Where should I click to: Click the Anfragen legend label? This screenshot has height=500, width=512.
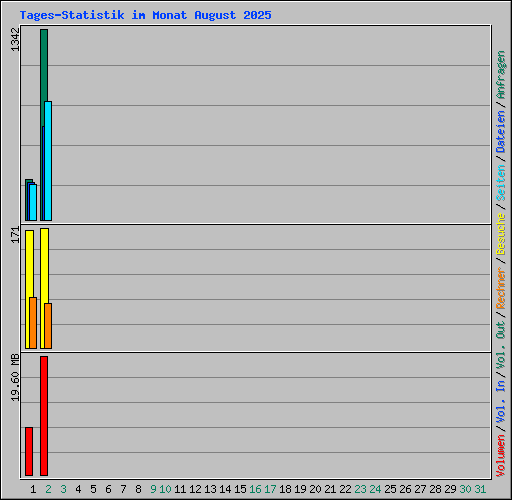(501, 75)
